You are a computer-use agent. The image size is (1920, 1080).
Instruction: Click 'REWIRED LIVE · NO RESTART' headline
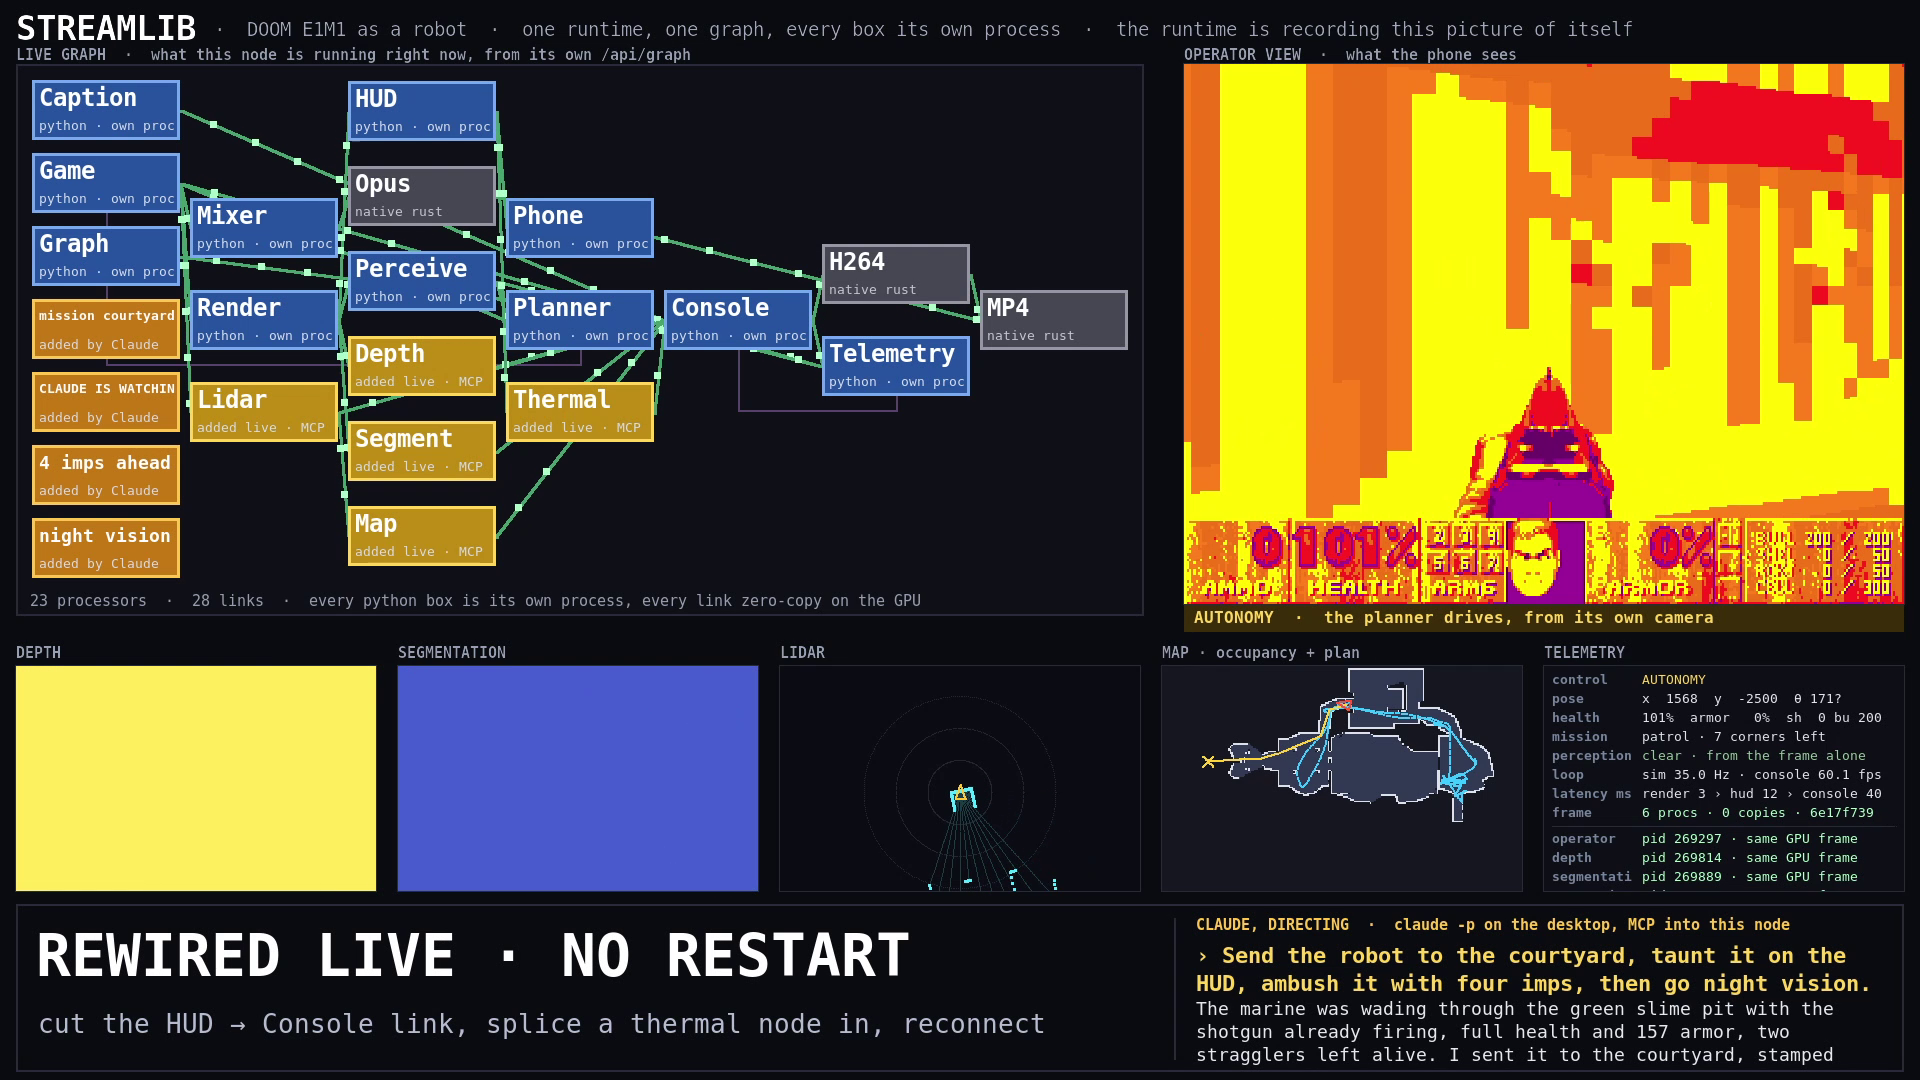click(473, 956)
